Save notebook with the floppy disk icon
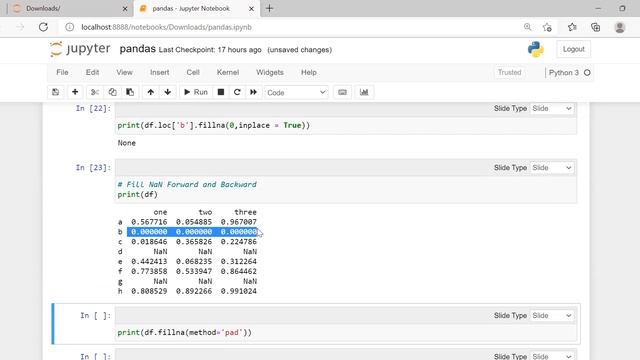 coord(56,92)
